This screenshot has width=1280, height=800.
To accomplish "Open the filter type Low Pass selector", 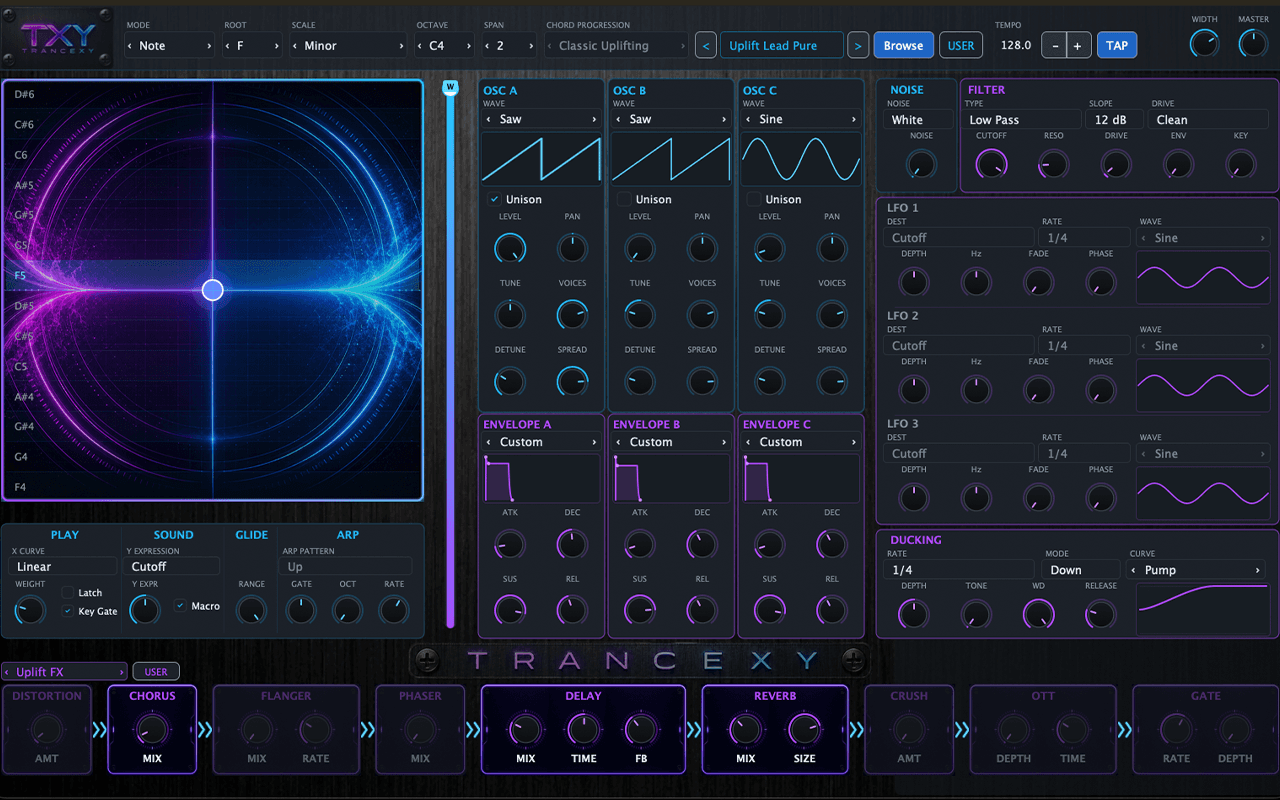I will [1022, 120].
